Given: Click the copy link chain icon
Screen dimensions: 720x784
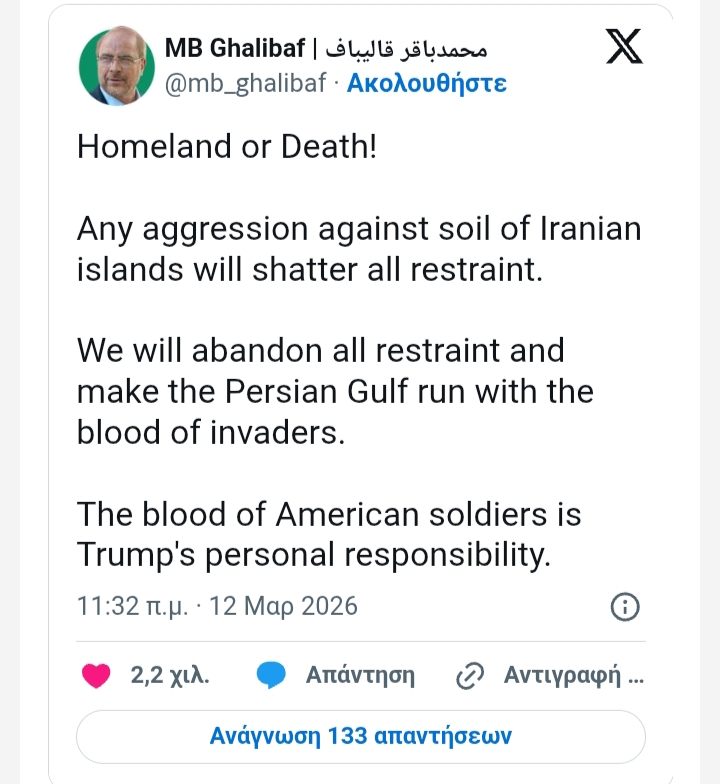Looking at the screenshot, I should click(x=470, y=676).
